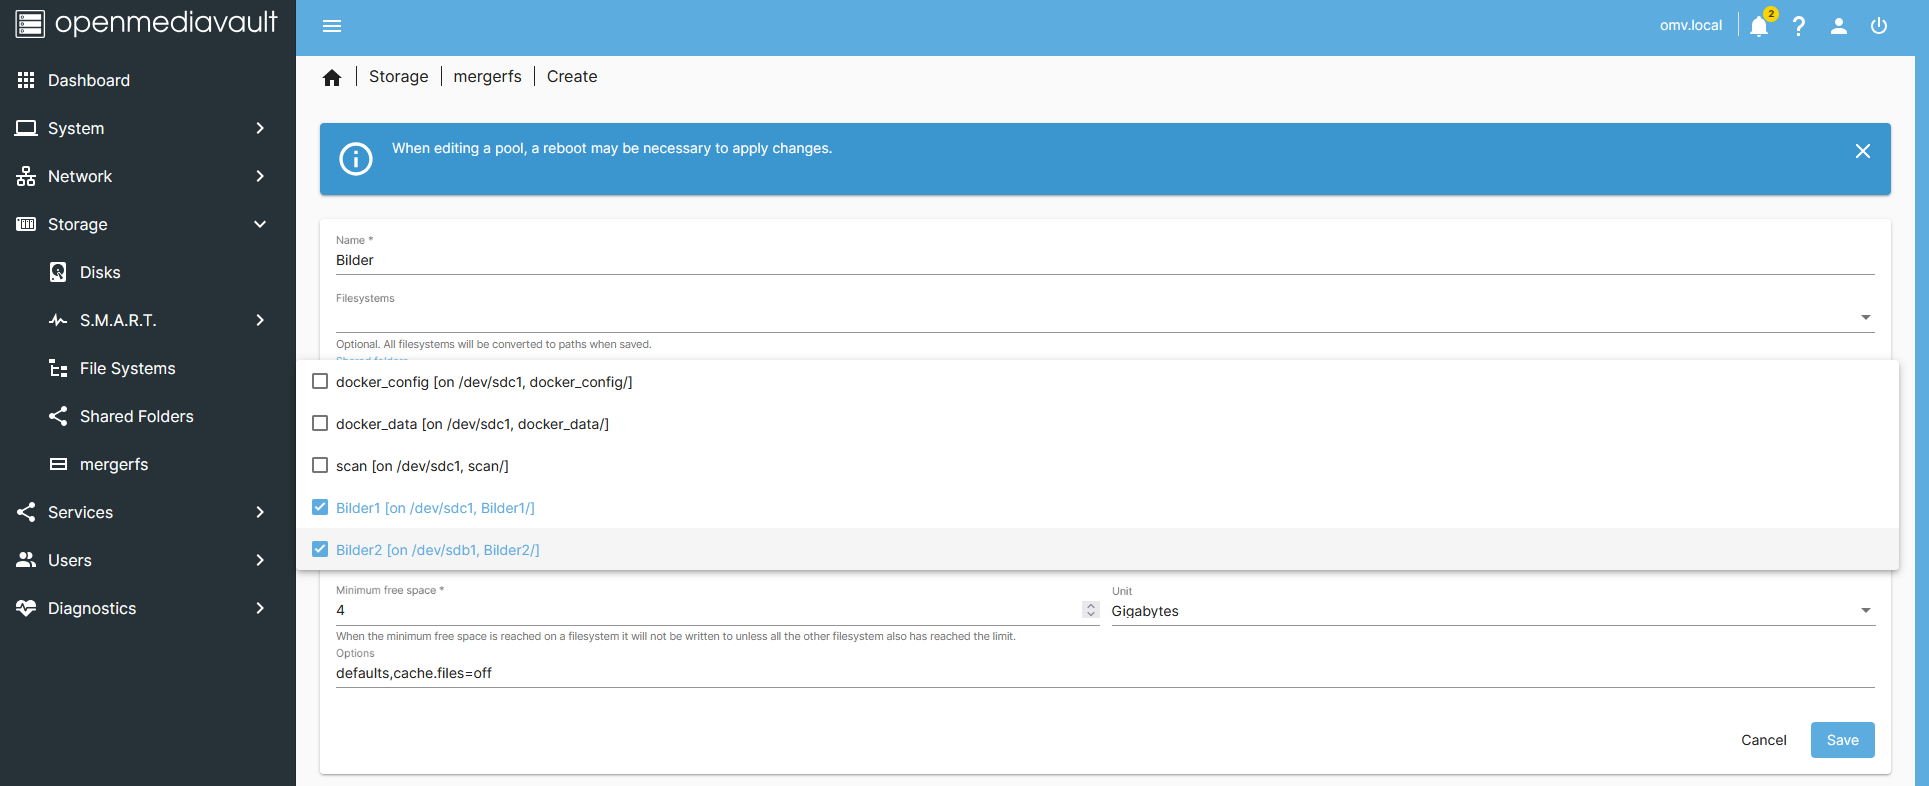
Task: Open the Filesystems dropdown arrow
Action: (1865, 317)
